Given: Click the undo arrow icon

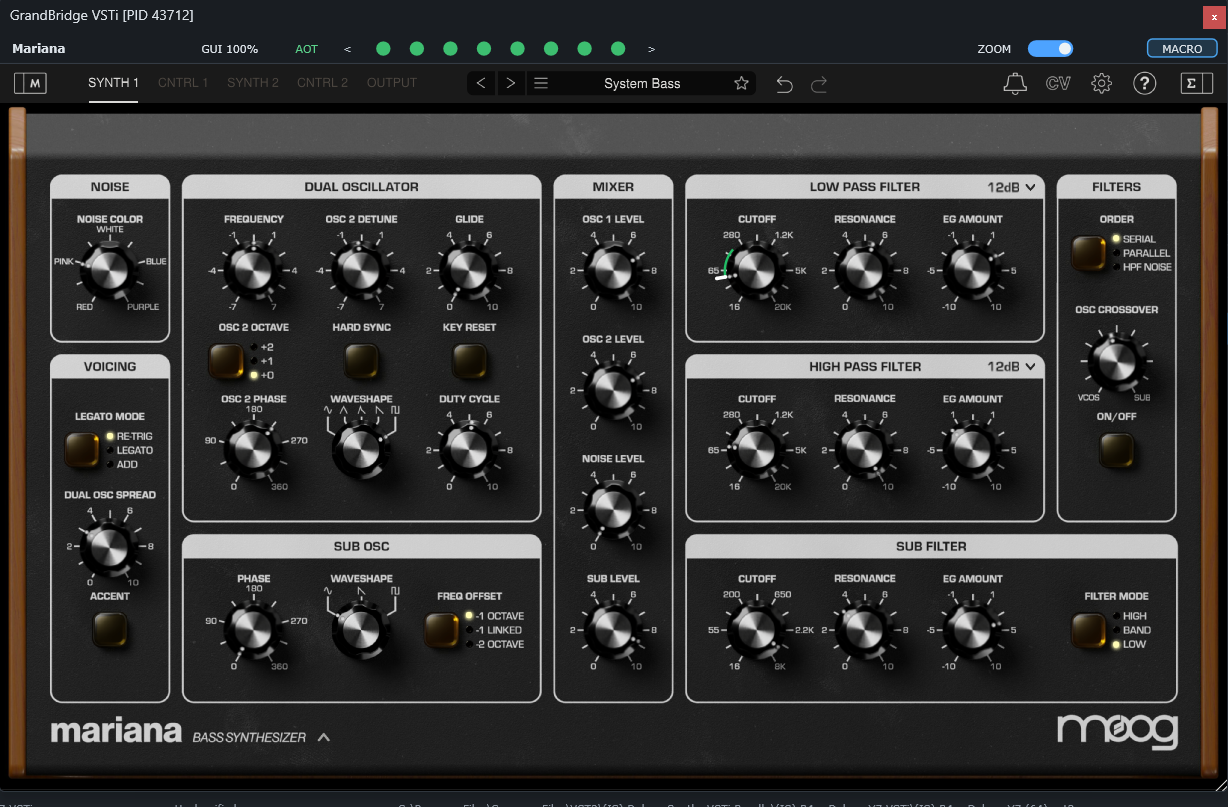Looking at the screenshot, I should (x=784, y=84).
